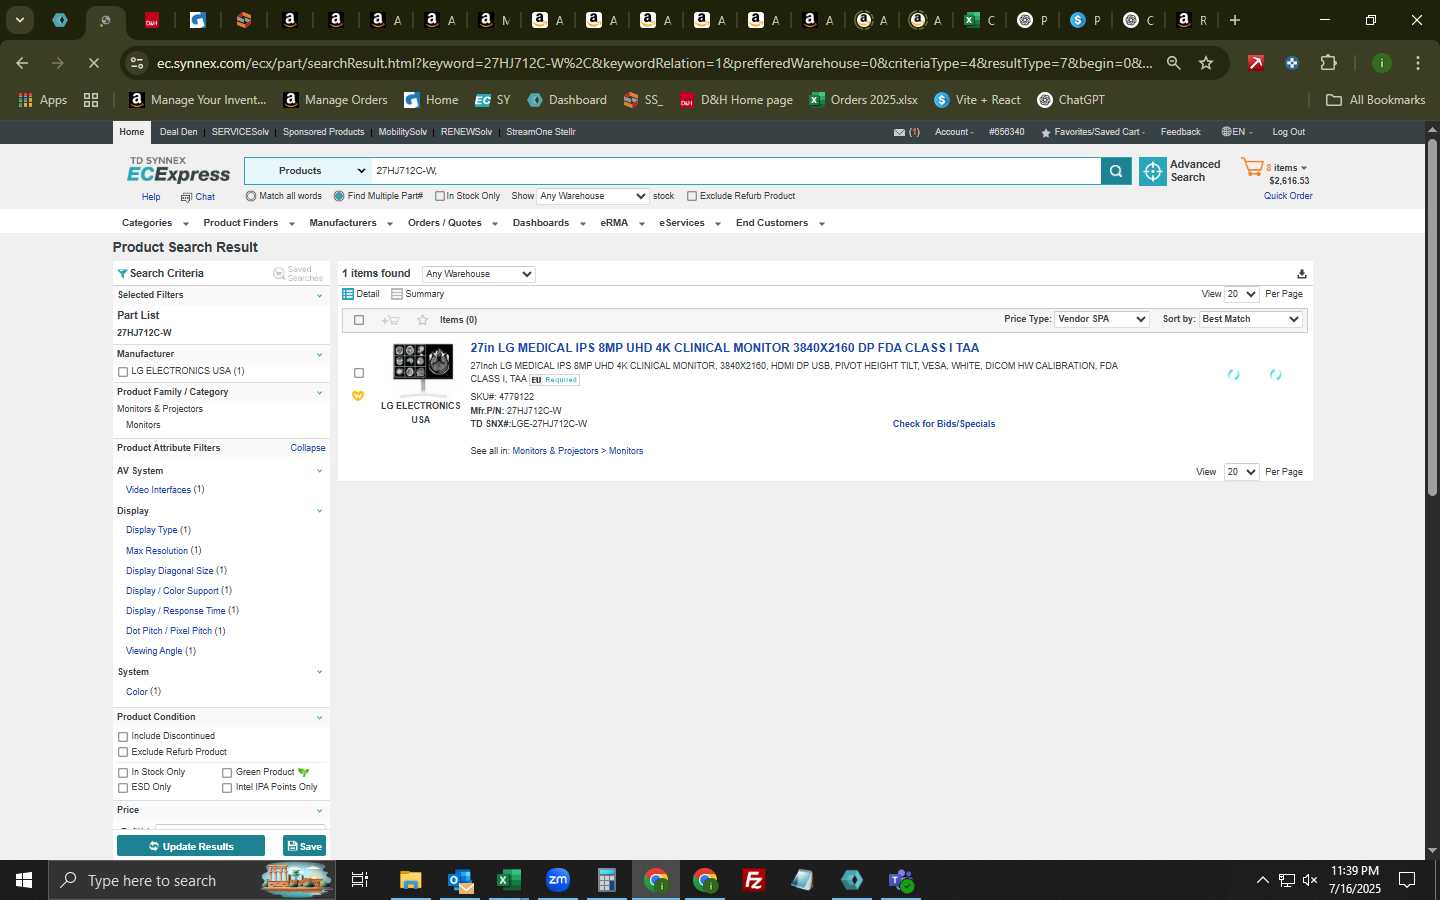
Task: Collapse Product Condition section
Action: pyautogui.click(x=319, y=718)
